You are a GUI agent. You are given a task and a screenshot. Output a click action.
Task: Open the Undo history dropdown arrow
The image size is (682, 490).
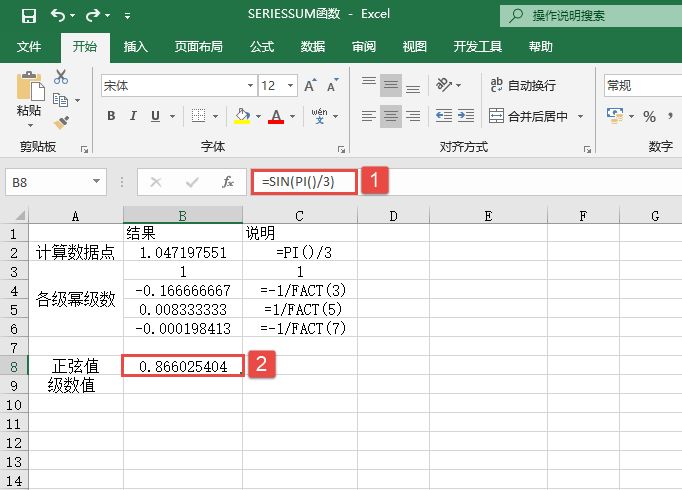click(x=73, y=16)
